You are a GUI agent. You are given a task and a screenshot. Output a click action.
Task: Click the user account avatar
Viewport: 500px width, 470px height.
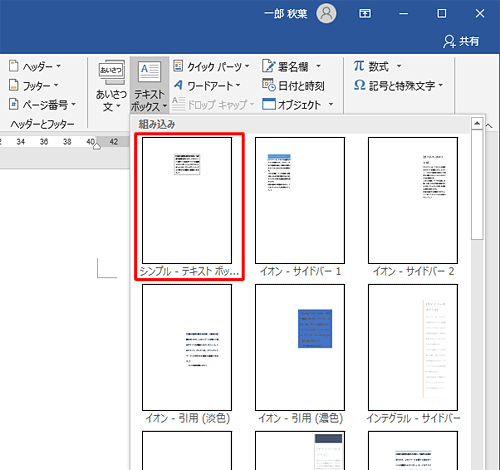click(326, 14)
